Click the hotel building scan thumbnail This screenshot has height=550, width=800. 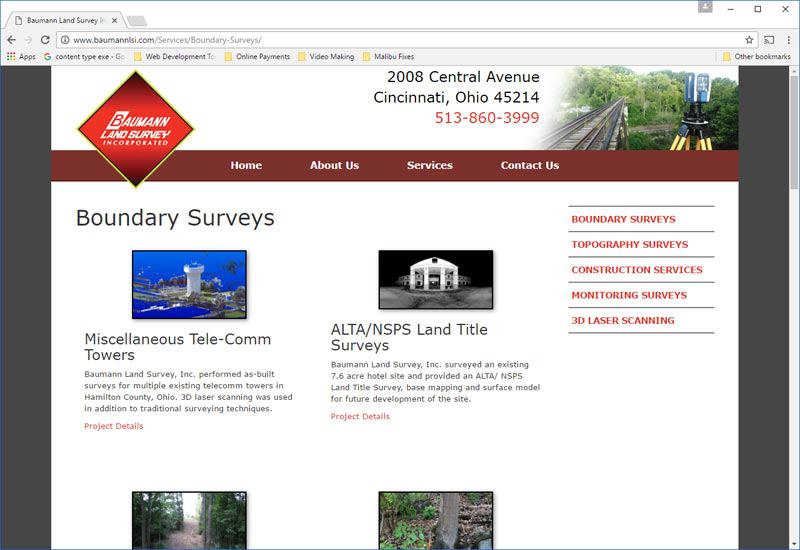point(436,280)
